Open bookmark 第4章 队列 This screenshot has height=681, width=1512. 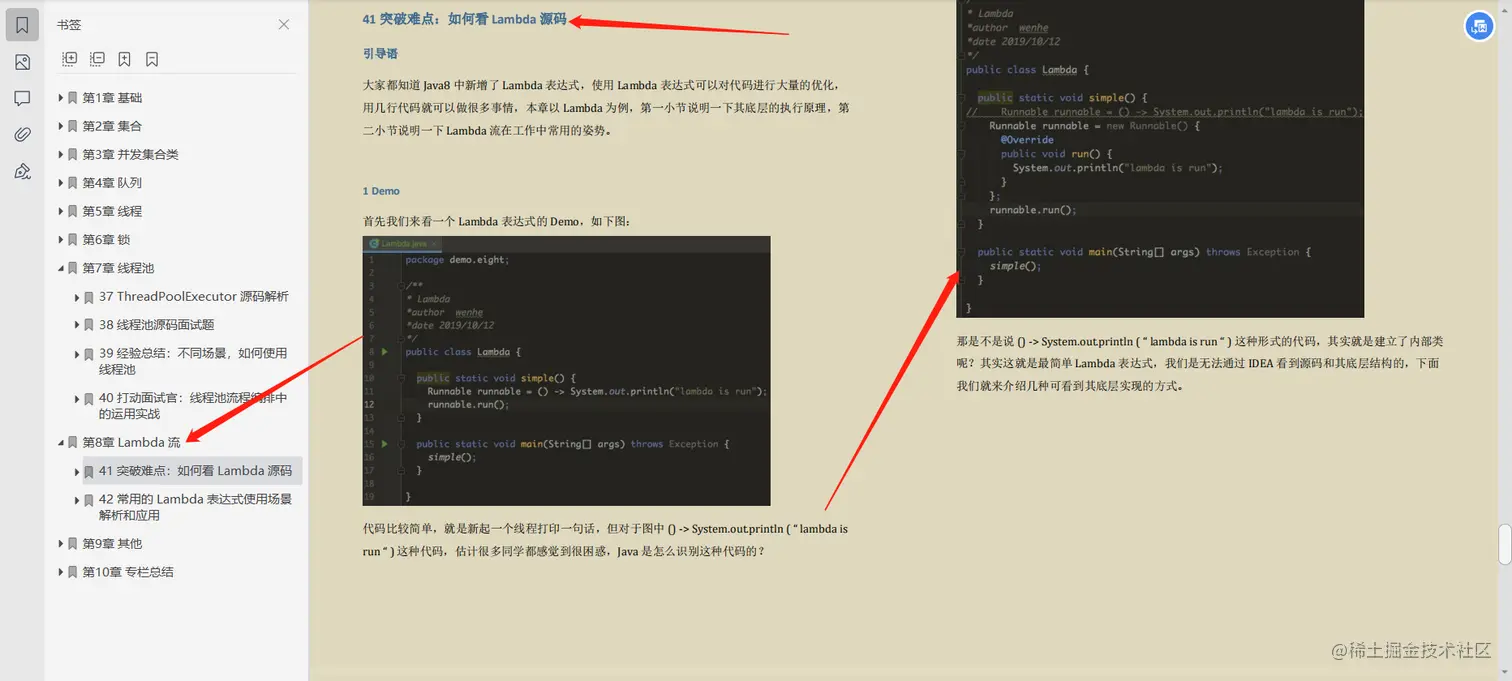point(112,183)
